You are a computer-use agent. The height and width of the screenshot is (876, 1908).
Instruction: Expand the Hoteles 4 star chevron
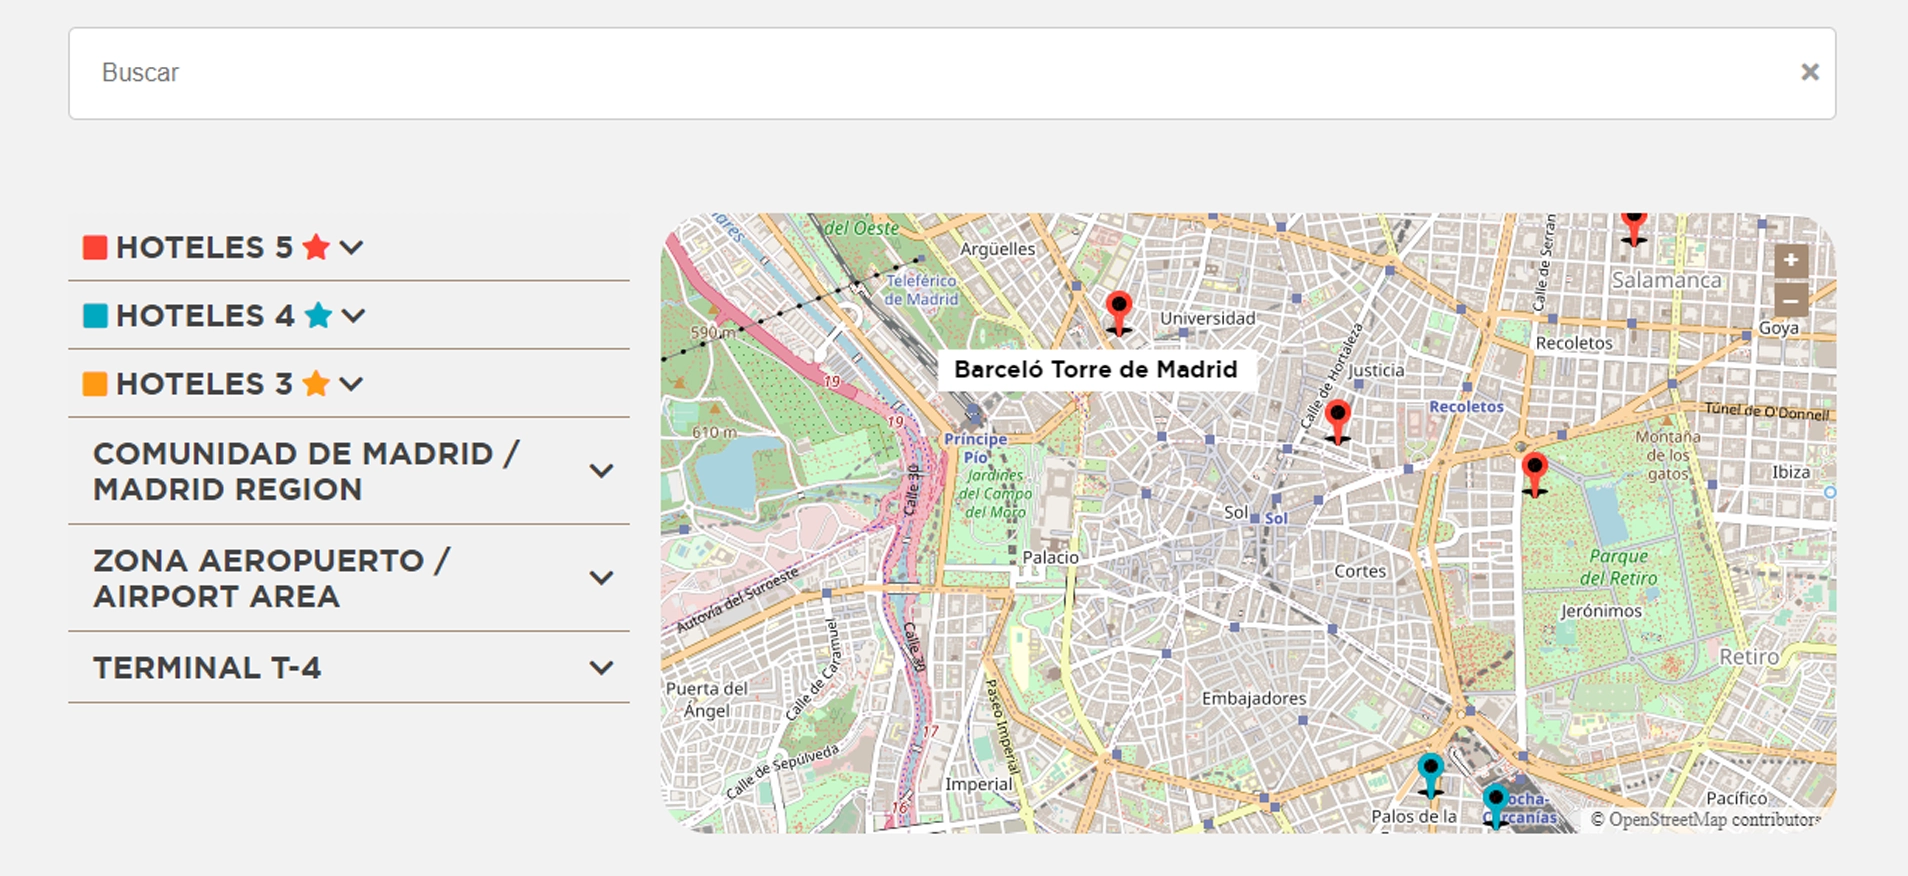pyautogui.click(x=353, y=316)
